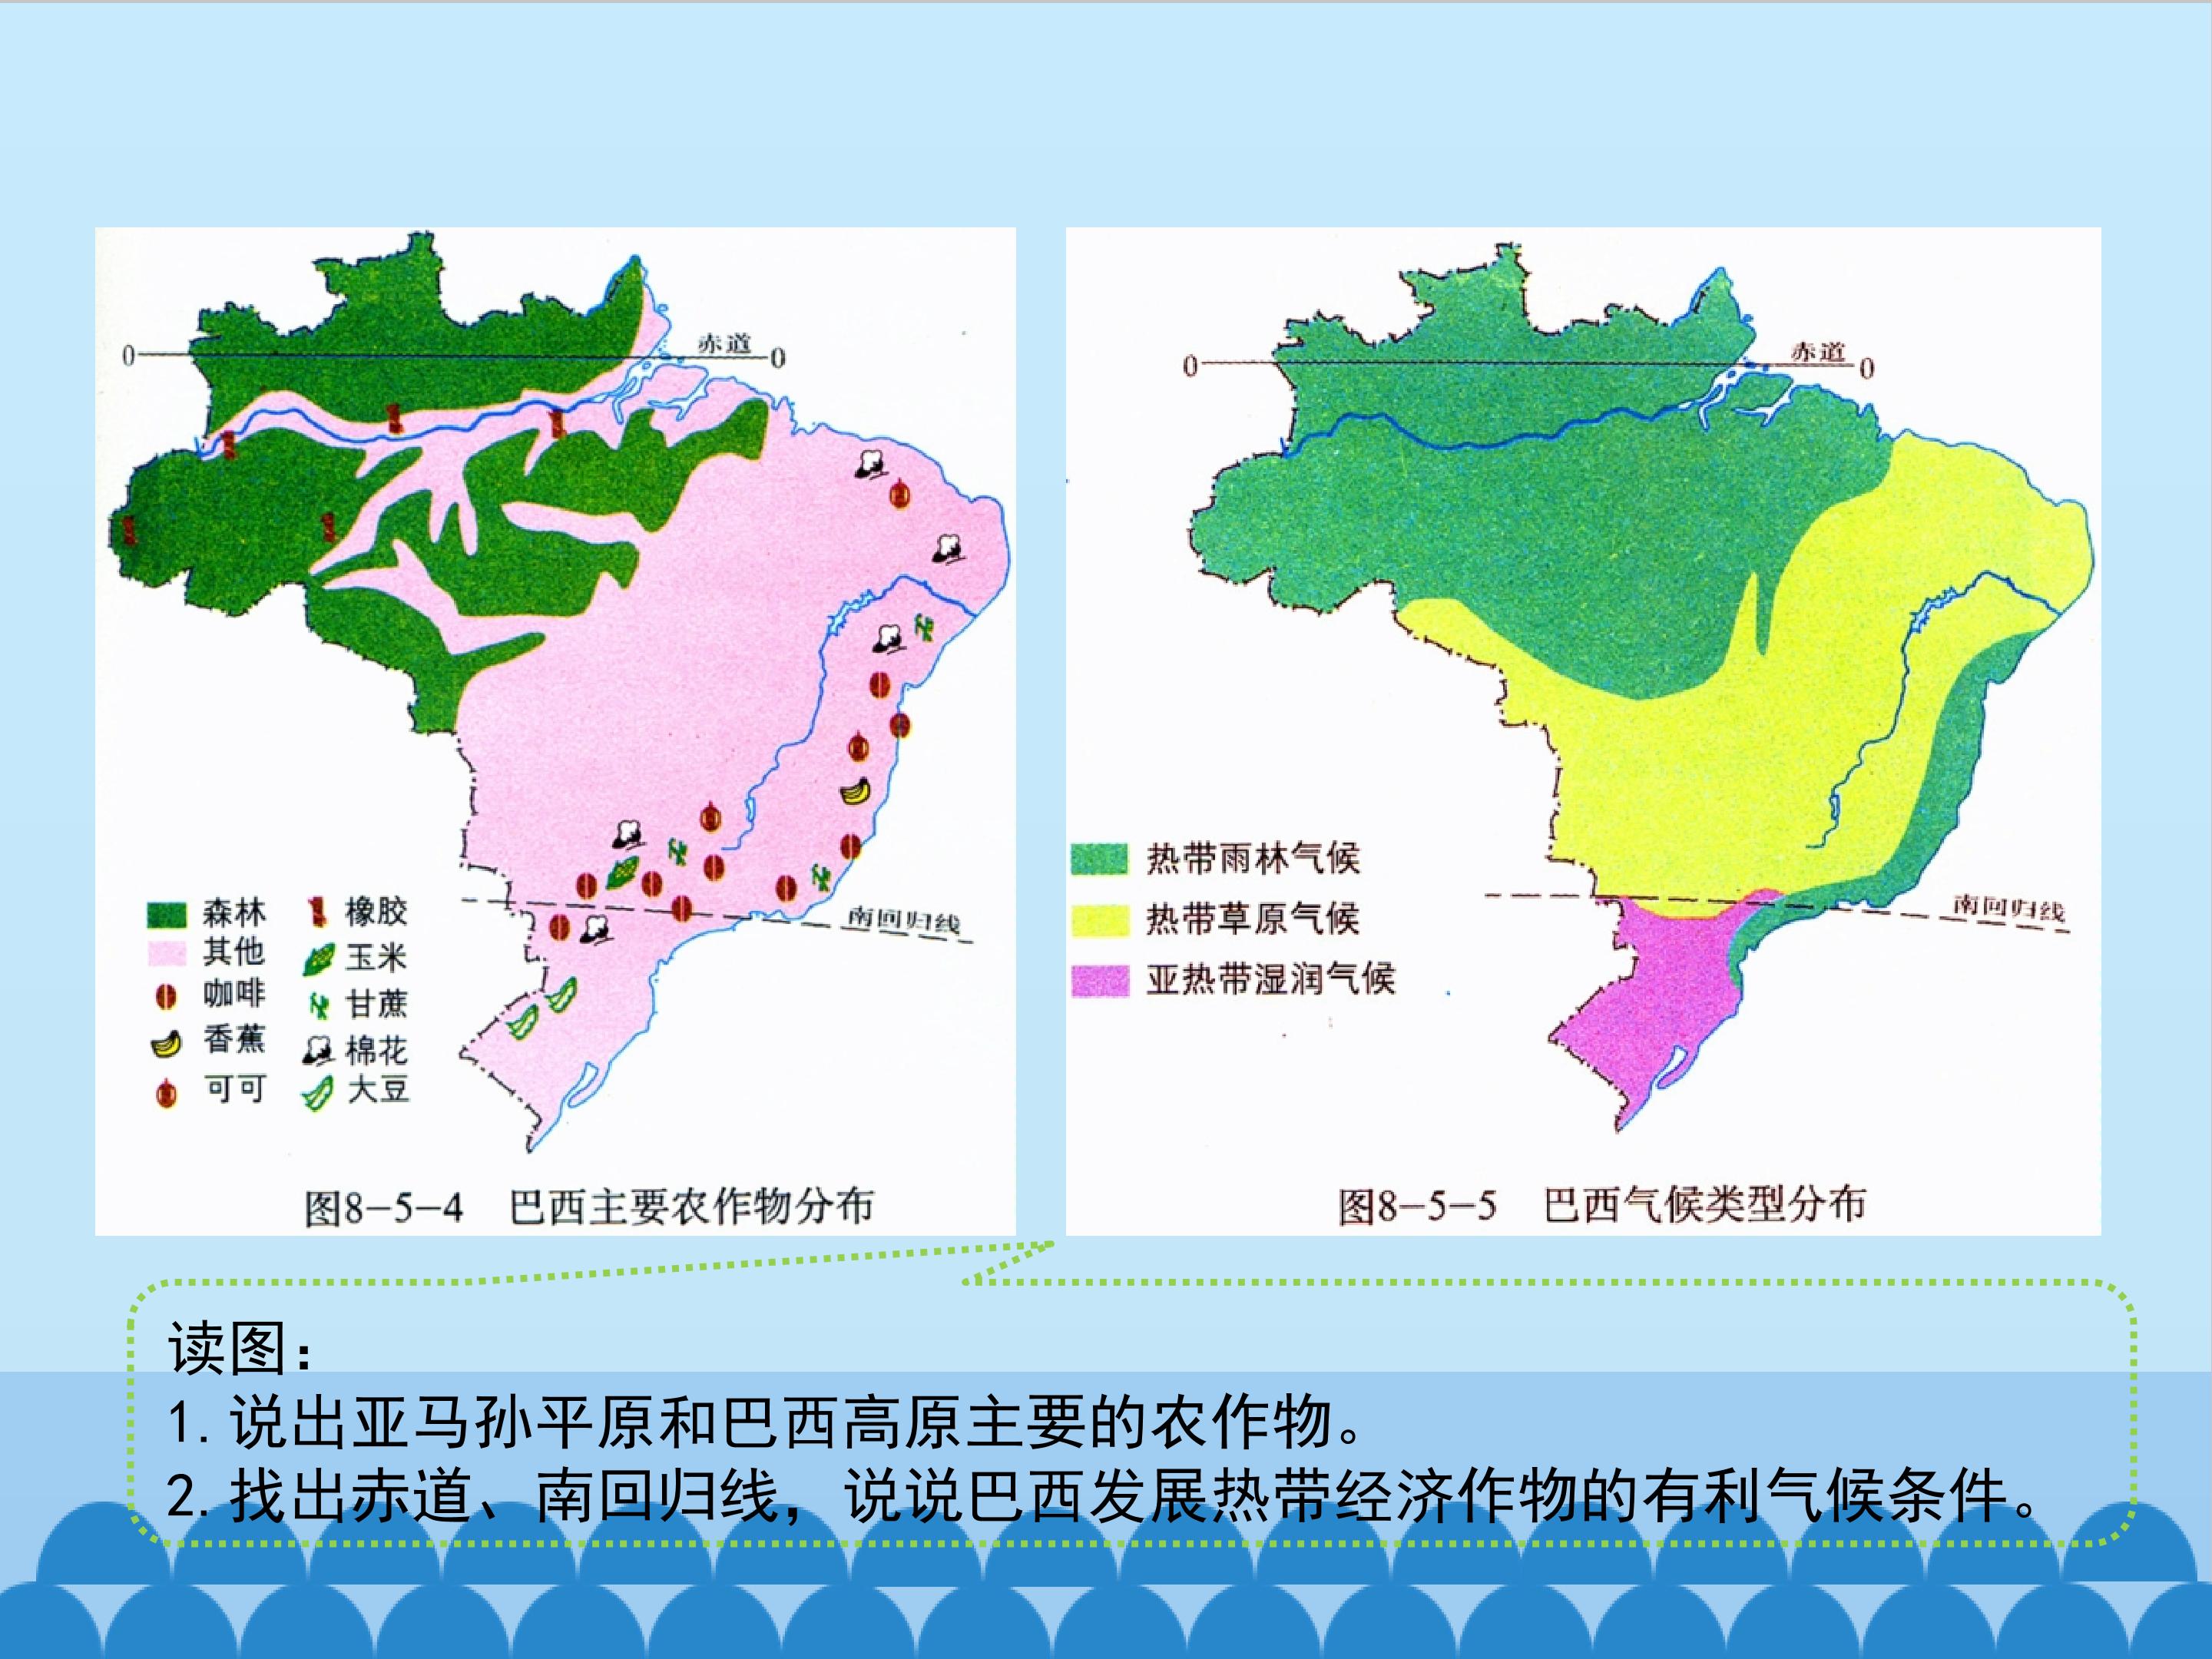Click the 热带雨林气候 green swatch
This screenshot has height=1659, width=2212.
point(1099,859)
